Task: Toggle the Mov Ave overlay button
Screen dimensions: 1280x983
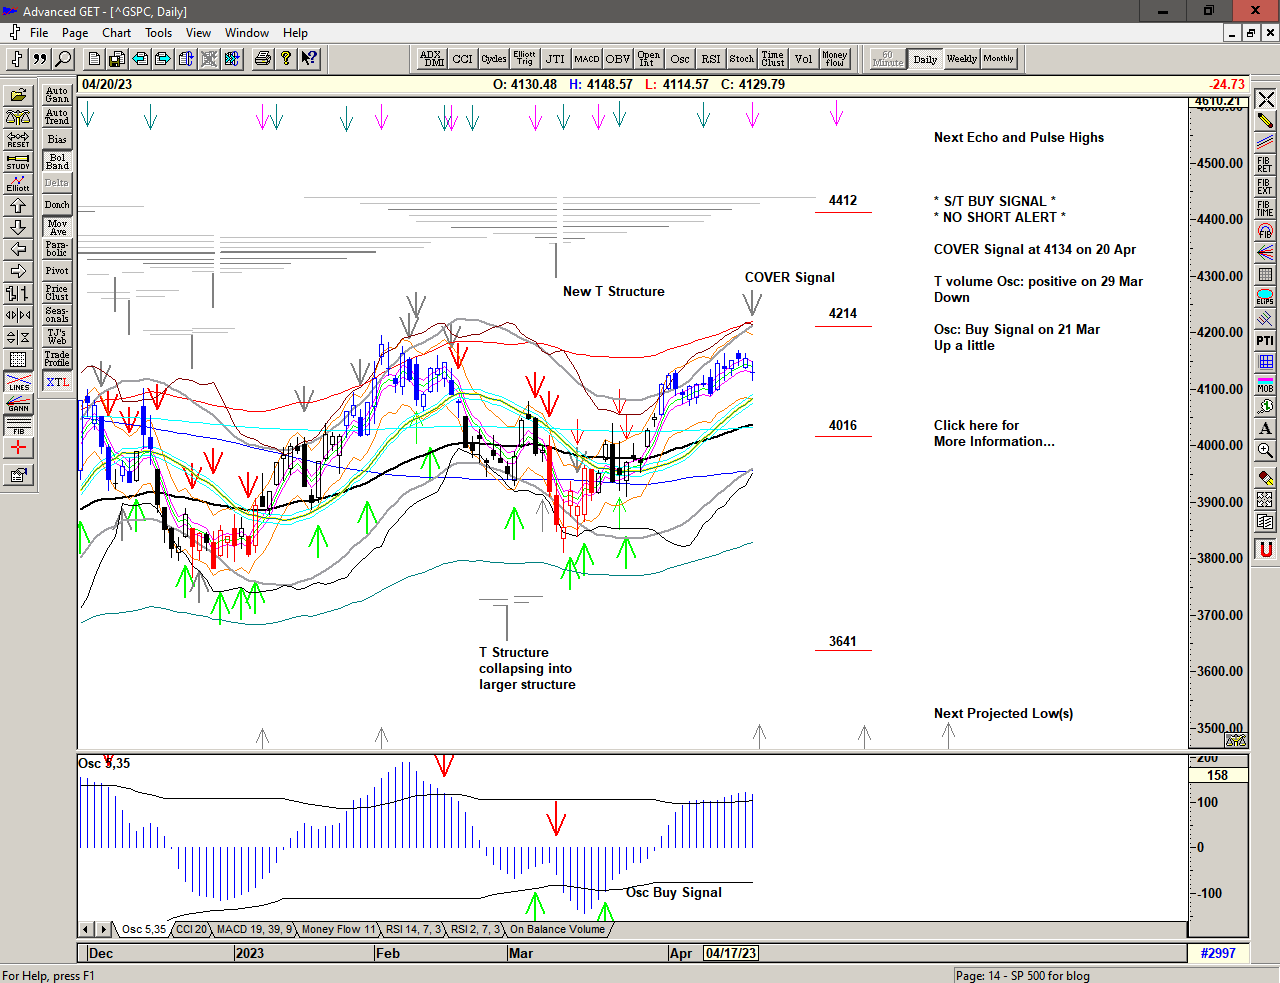Action: 57,227
